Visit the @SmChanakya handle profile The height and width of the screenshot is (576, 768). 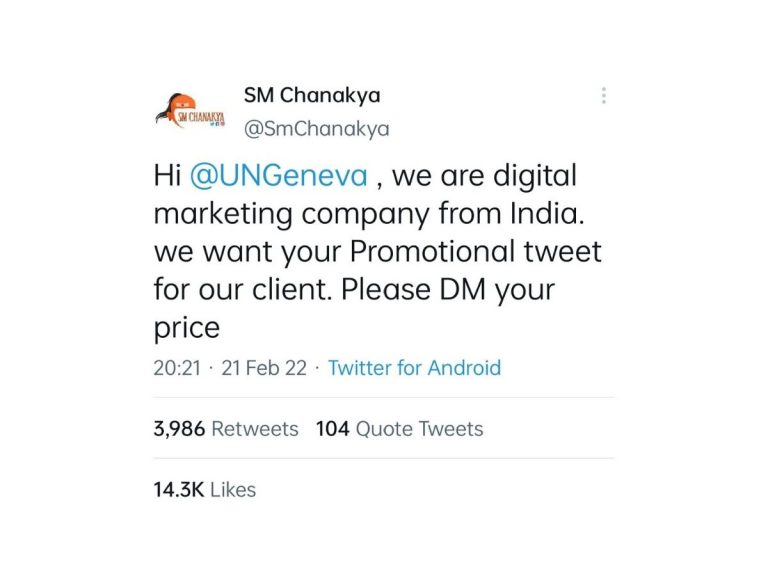pyautogui.click(x=317, y=129)
